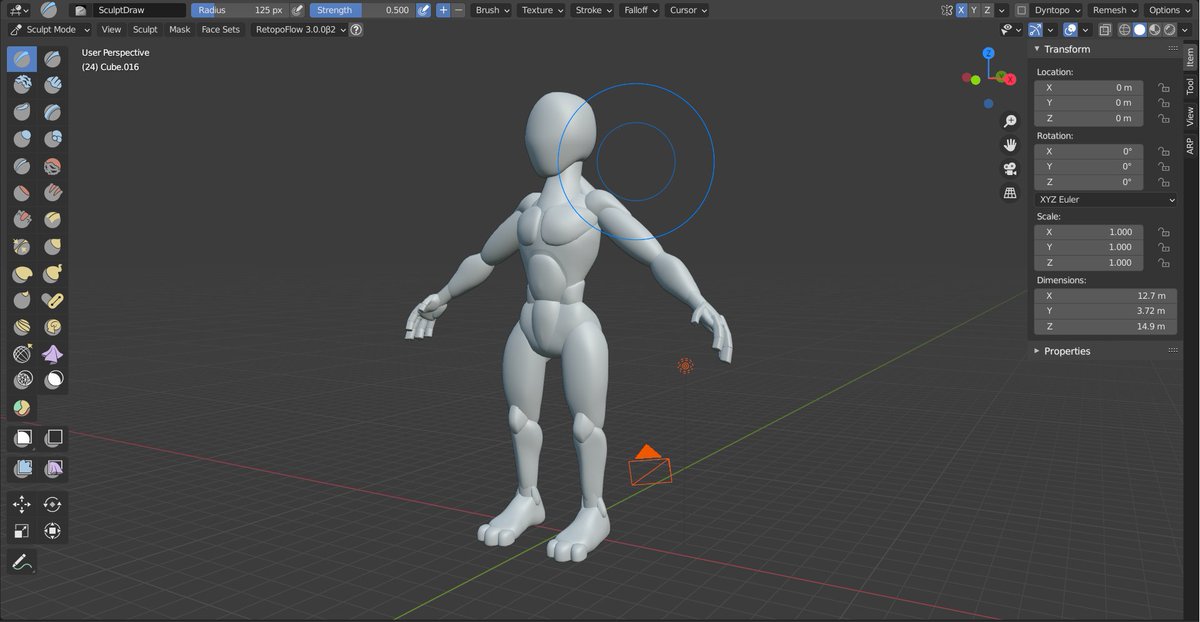Image resolution: width=1200 pixels, height=622 pixels.
Task: Open the View menu
Action: [x=111, y=30]
